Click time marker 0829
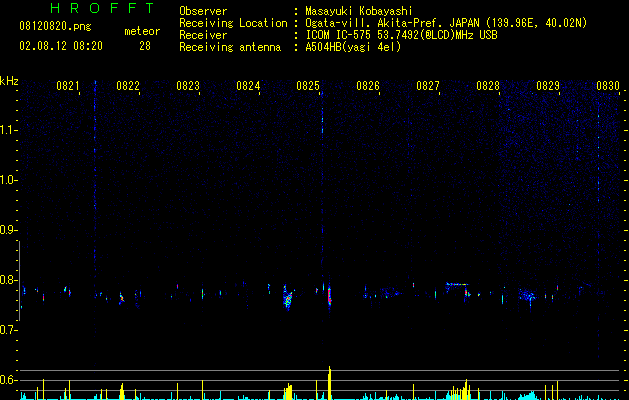 548,86
